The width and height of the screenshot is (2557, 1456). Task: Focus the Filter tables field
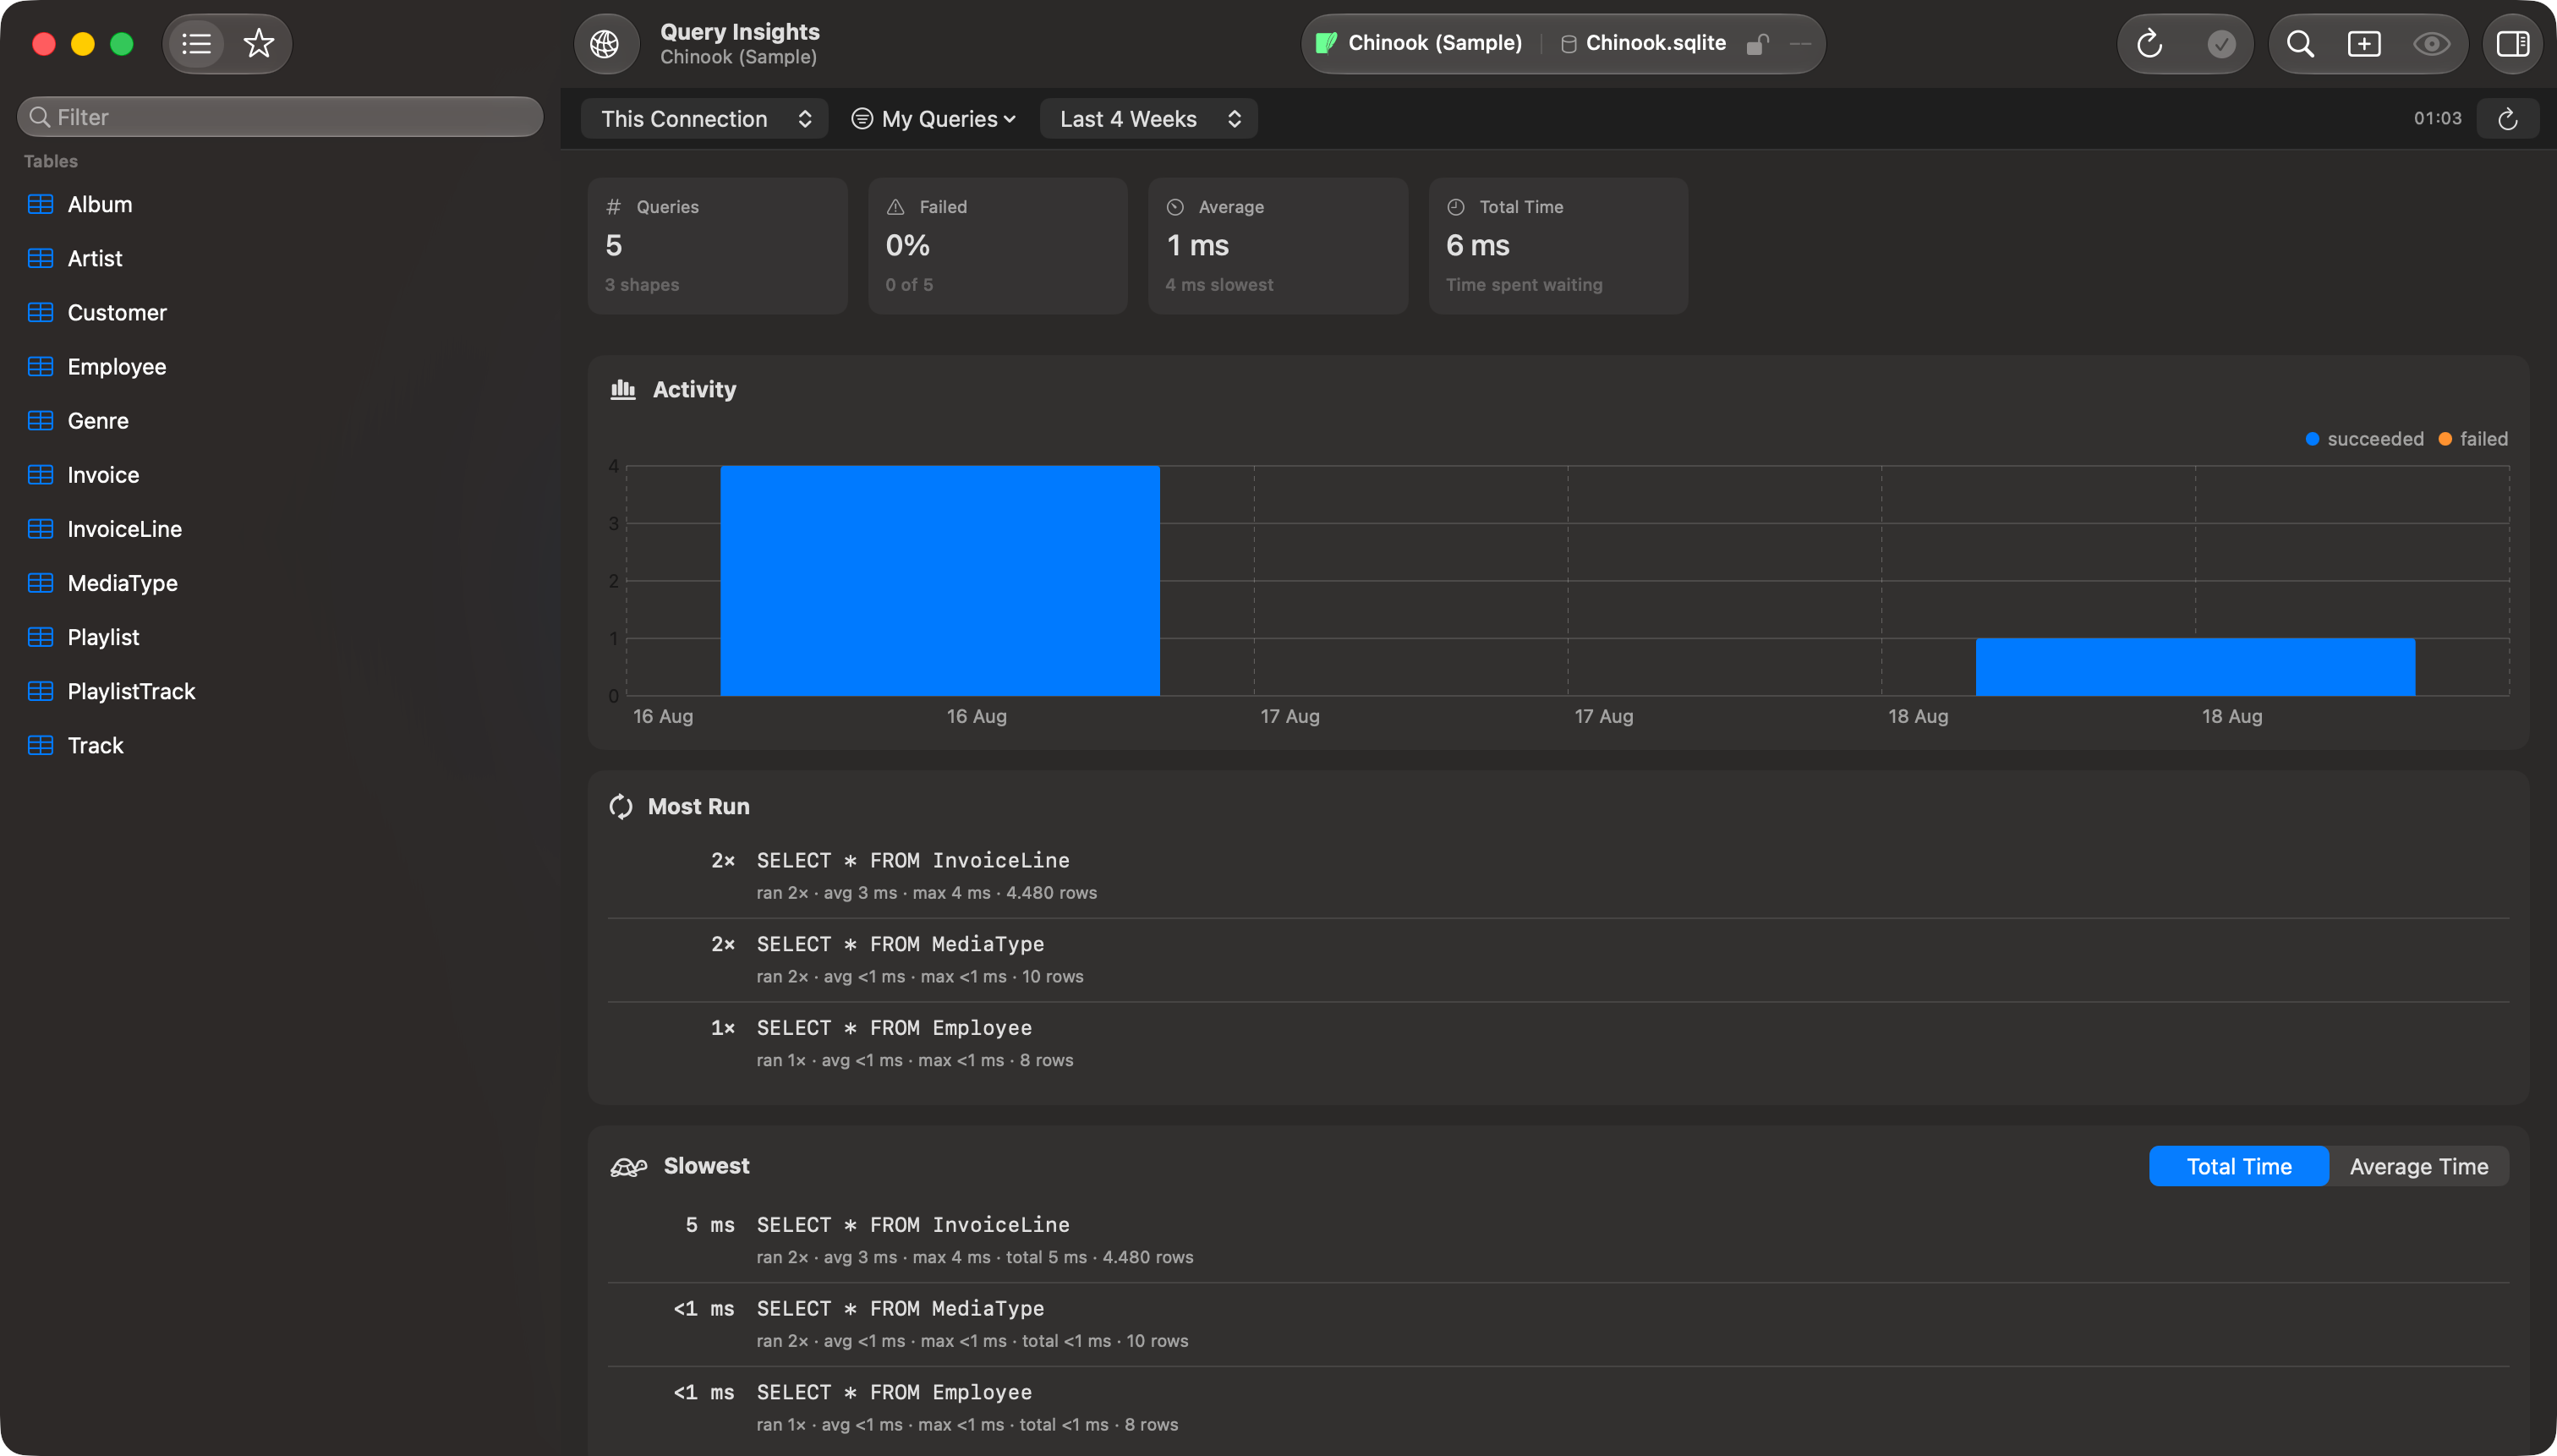(x=280, y=117)
